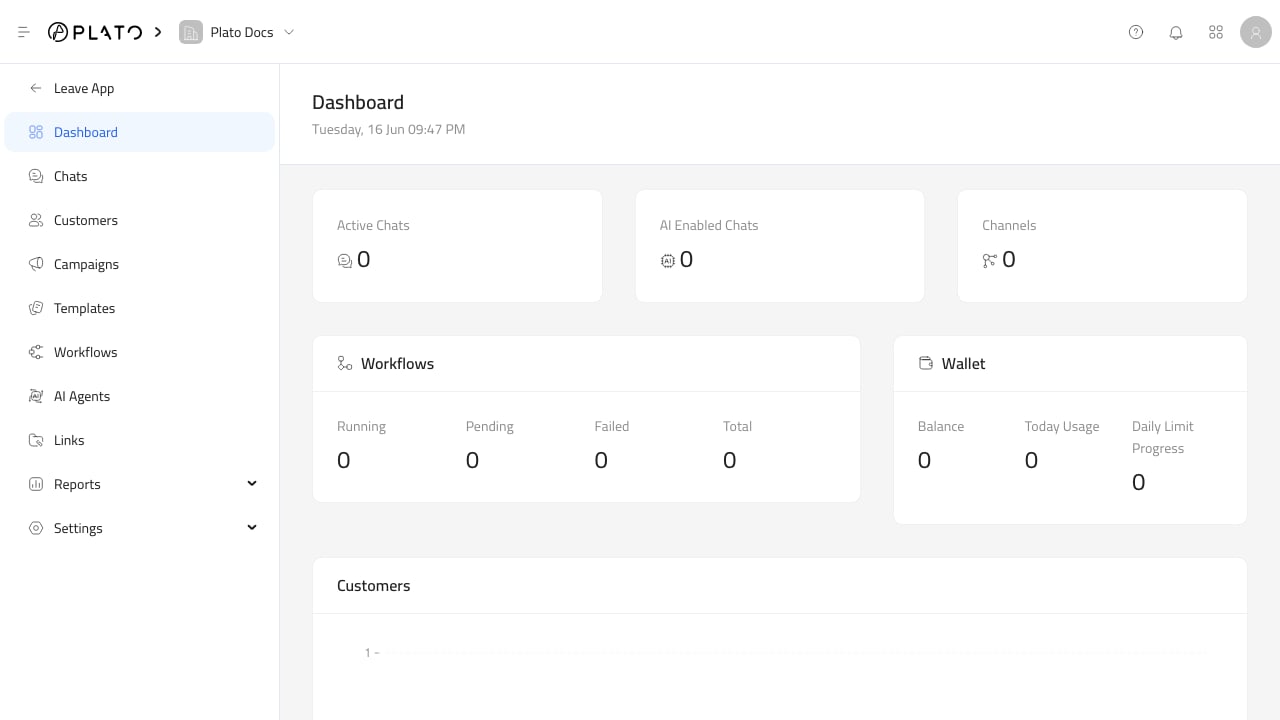1280x720 pixels.
Task: Click the Channels branch icon
Action: coord(990,261)
